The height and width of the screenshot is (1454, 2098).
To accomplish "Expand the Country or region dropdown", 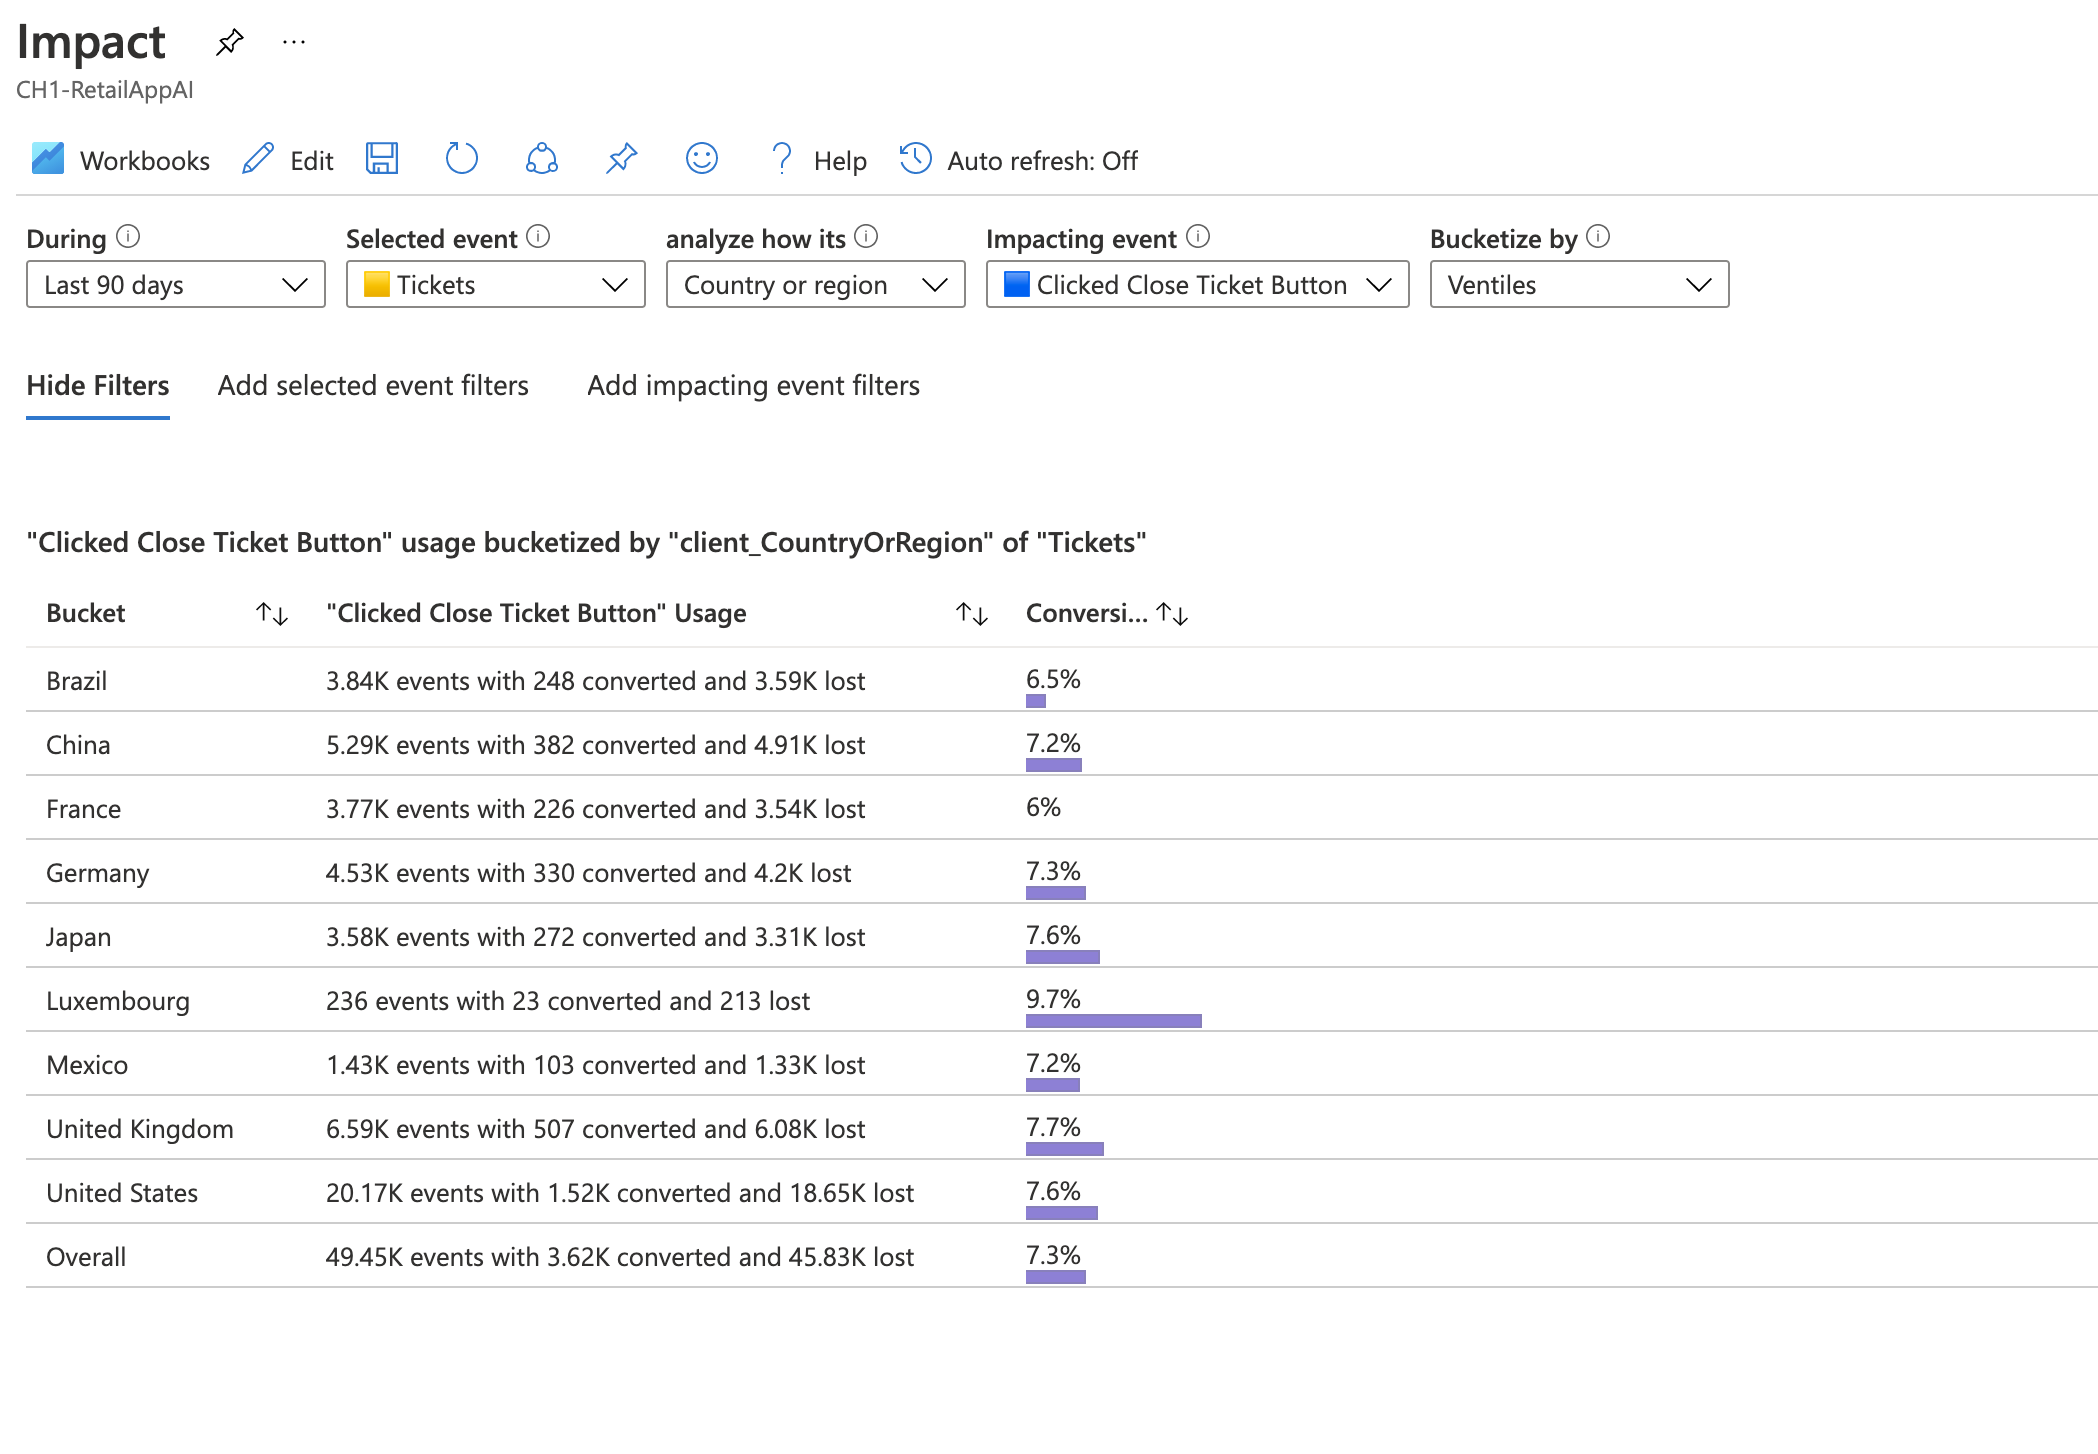I will click(815, 285).
